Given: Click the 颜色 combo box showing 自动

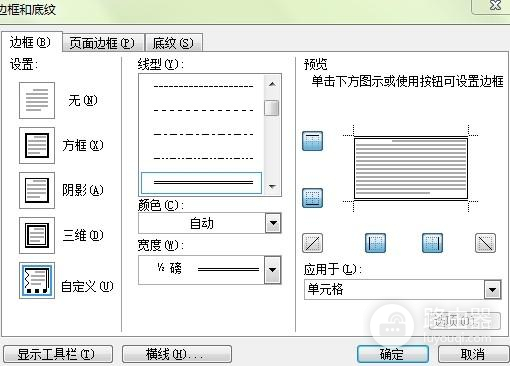Looking at the screenshot, I should tap(210, 223).
